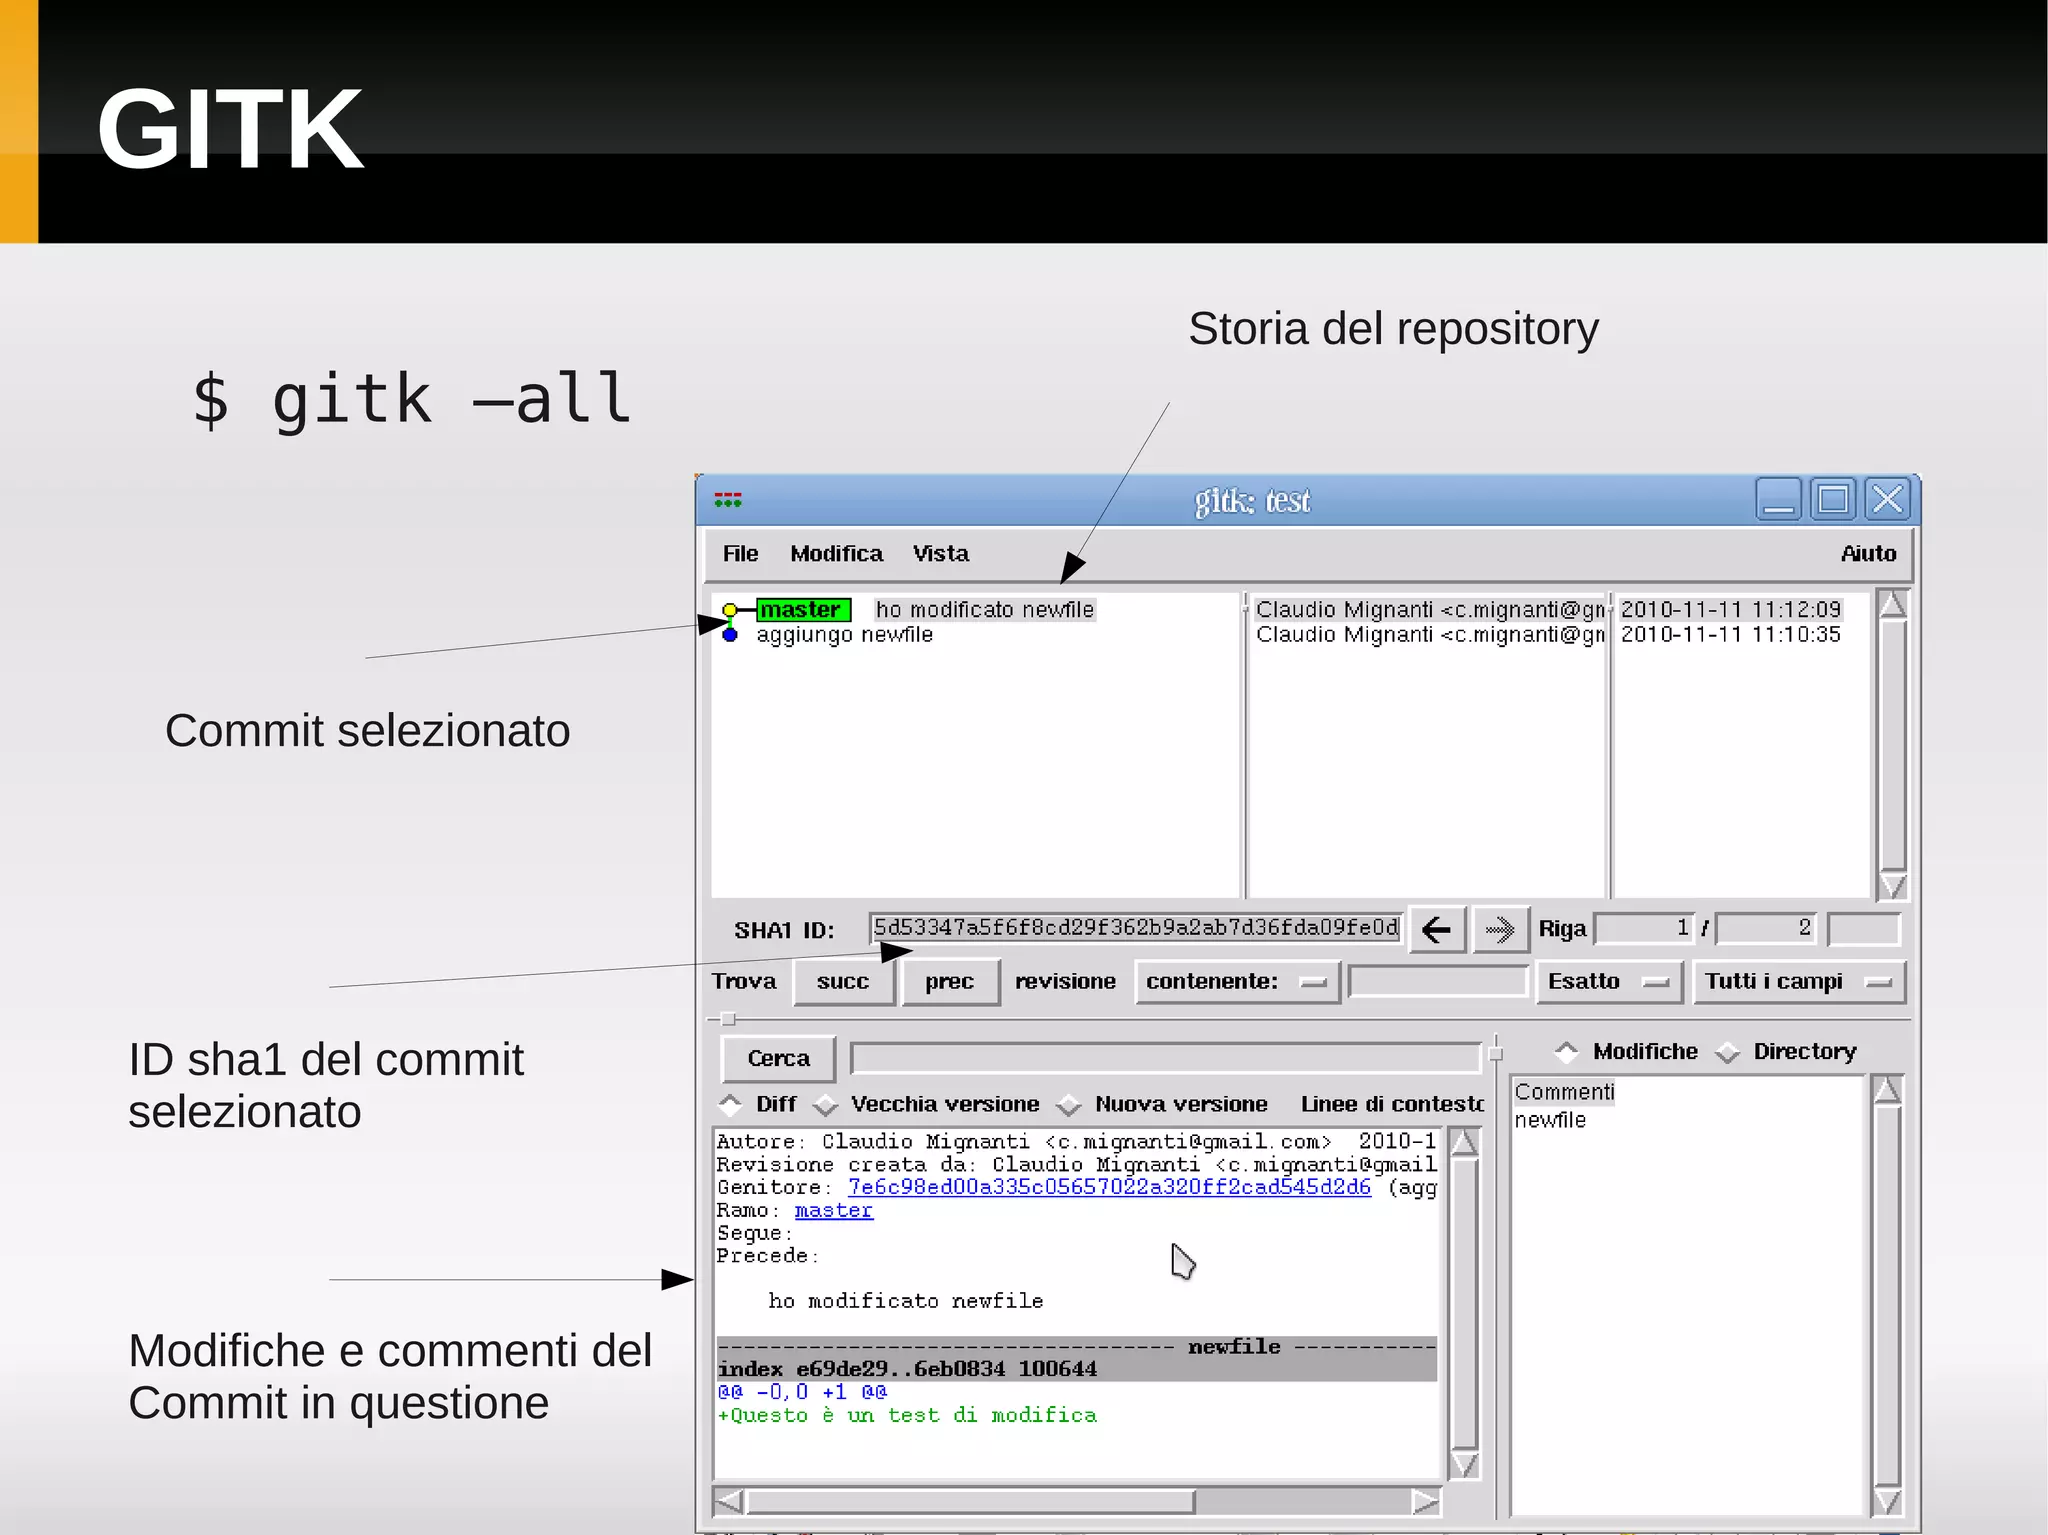
Task: Click the Cerca button
Action: click(x=778, y=1058)
